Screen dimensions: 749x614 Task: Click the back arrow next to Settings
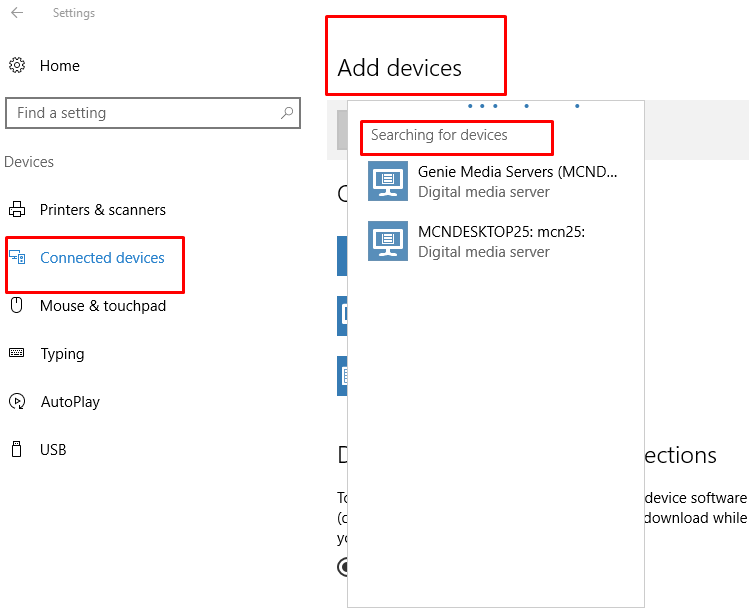click(x=16, y=14)
